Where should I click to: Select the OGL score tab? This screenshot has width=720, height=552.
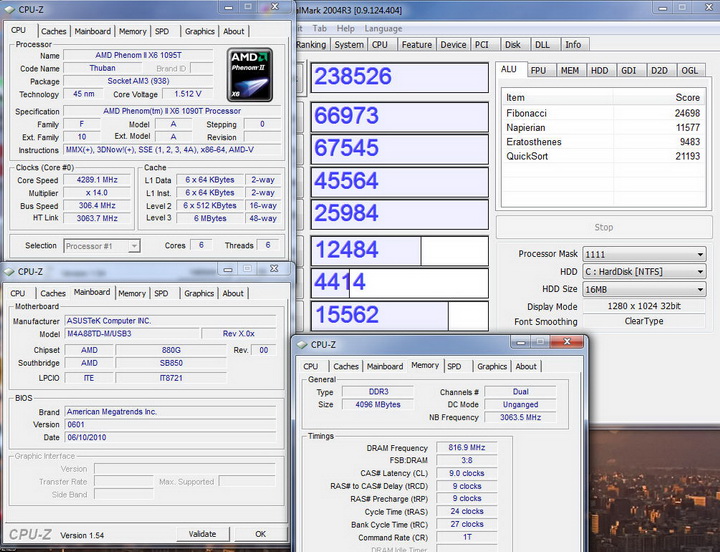pyautogui.click(x=690, y=70)
